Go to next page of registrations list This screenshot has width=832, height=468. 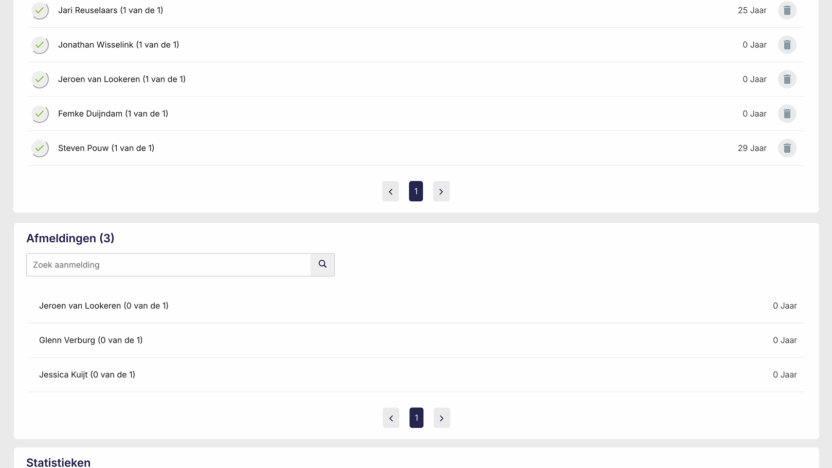click(441, 191)
